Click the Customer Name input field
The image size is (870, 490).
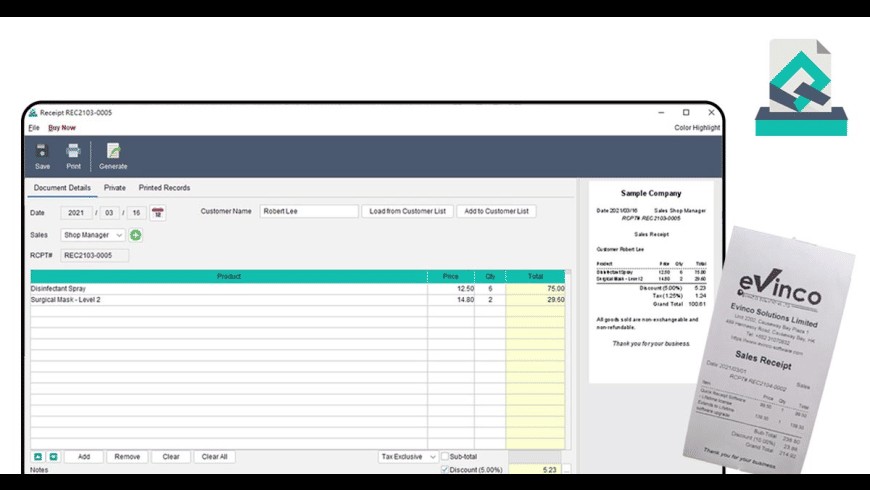click(x=309, y=211)
